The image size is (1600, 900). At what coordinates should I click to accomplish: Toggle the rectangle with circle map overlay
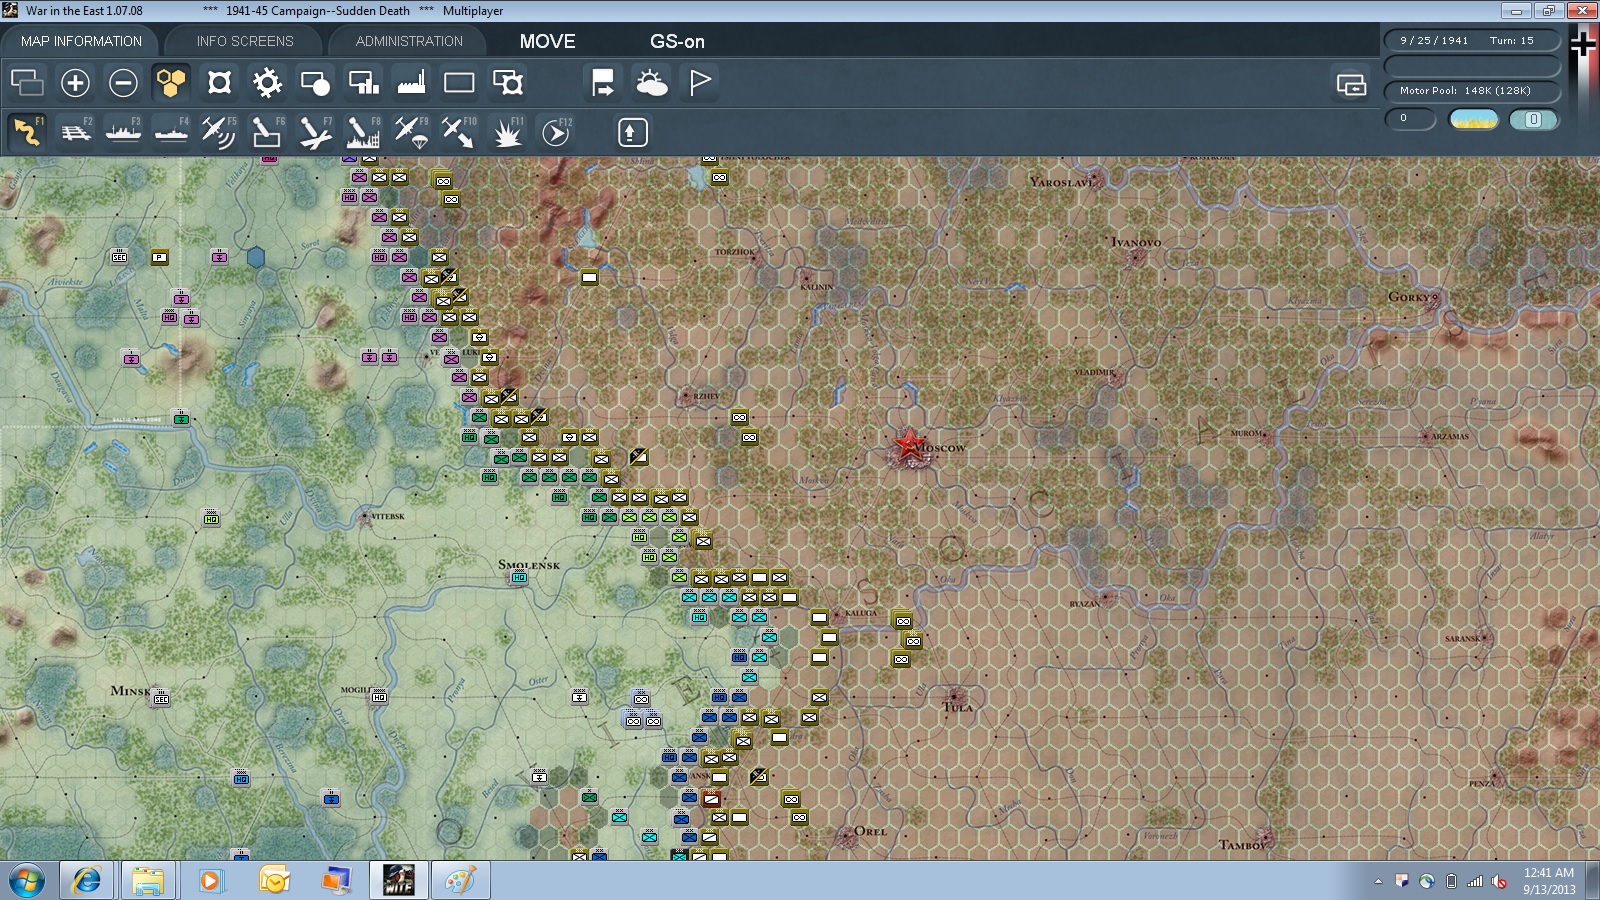tap(315, 83)
